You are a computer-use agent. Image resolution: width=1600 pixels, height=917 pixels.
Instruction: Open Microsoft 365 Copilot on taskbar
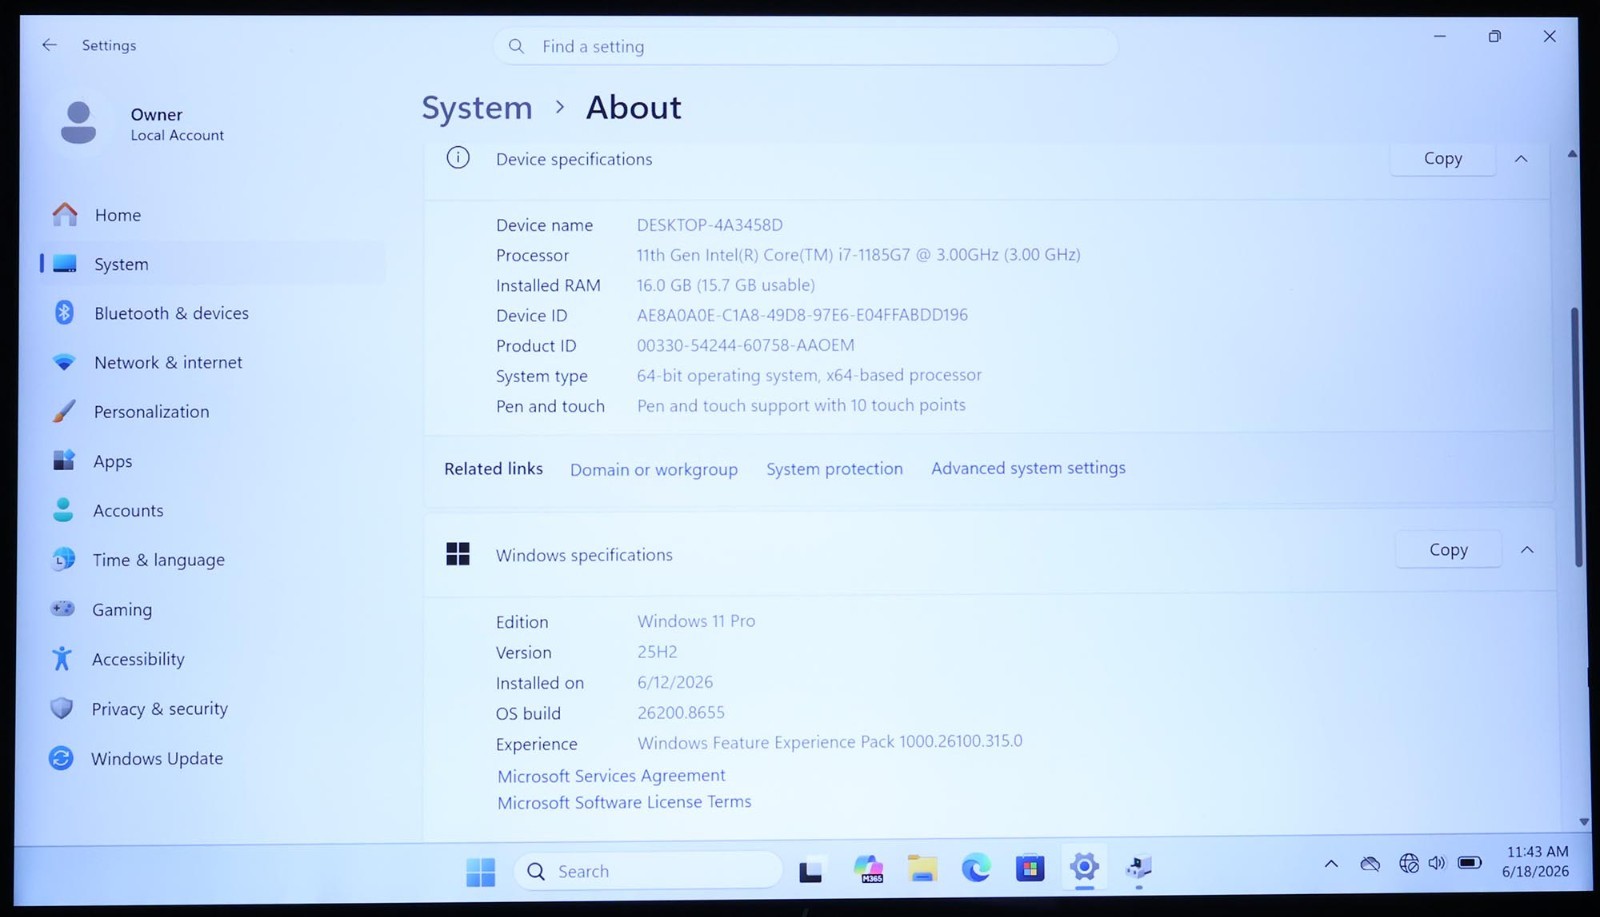coord(868,869)
